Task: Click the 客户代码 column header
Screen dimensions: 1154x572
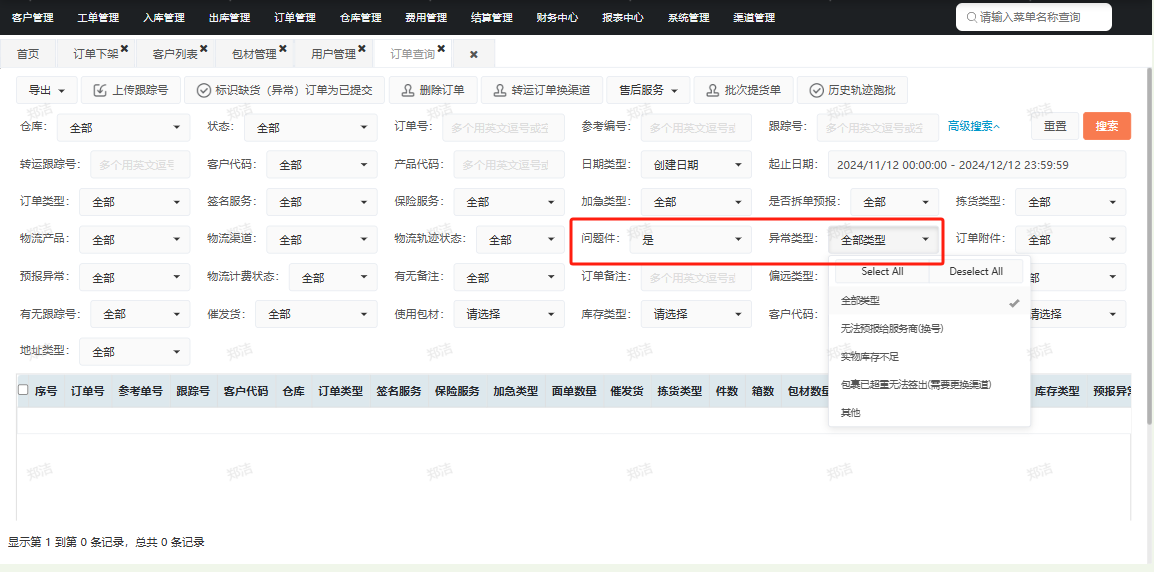Action: tap(246, 391)
